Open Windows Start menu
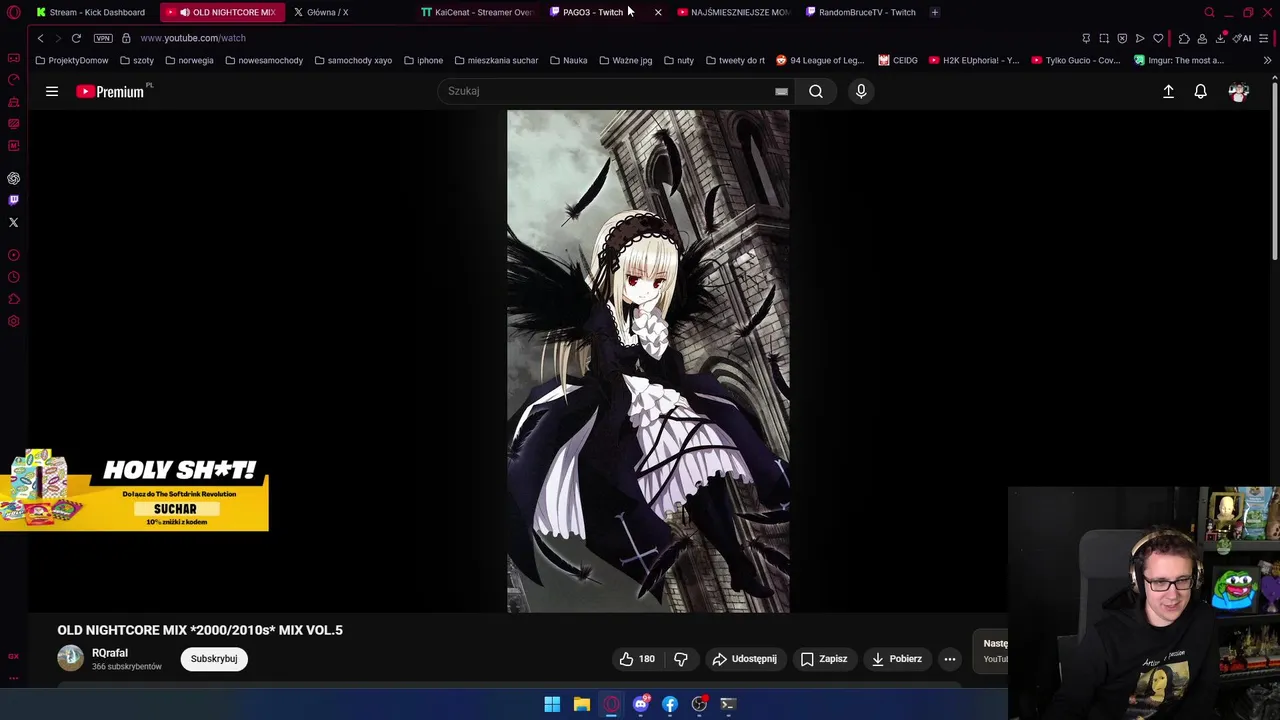The image size is (1280, 720). click(552, 704)
